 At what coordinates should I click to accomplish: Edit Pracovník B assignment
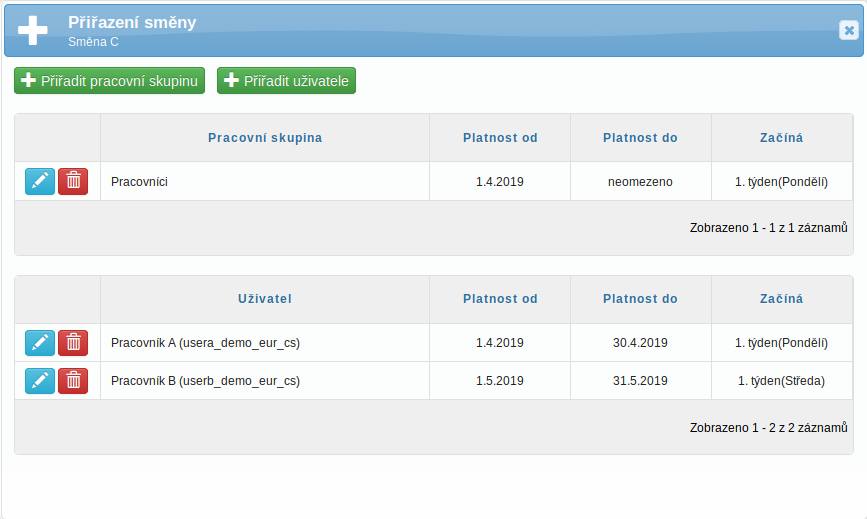point(40,381)
